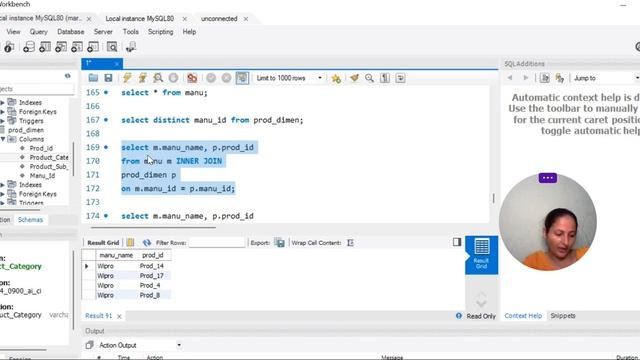This screenshot has height=360, width=640.
Task: Open a SQL script file icon
Action: [x=93, y=78]
